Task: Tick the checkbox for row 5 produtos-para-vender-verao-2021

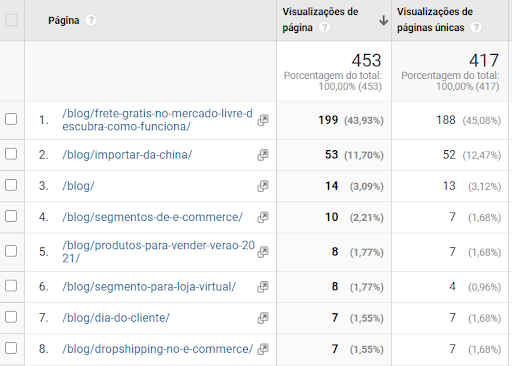Action: 11,251
